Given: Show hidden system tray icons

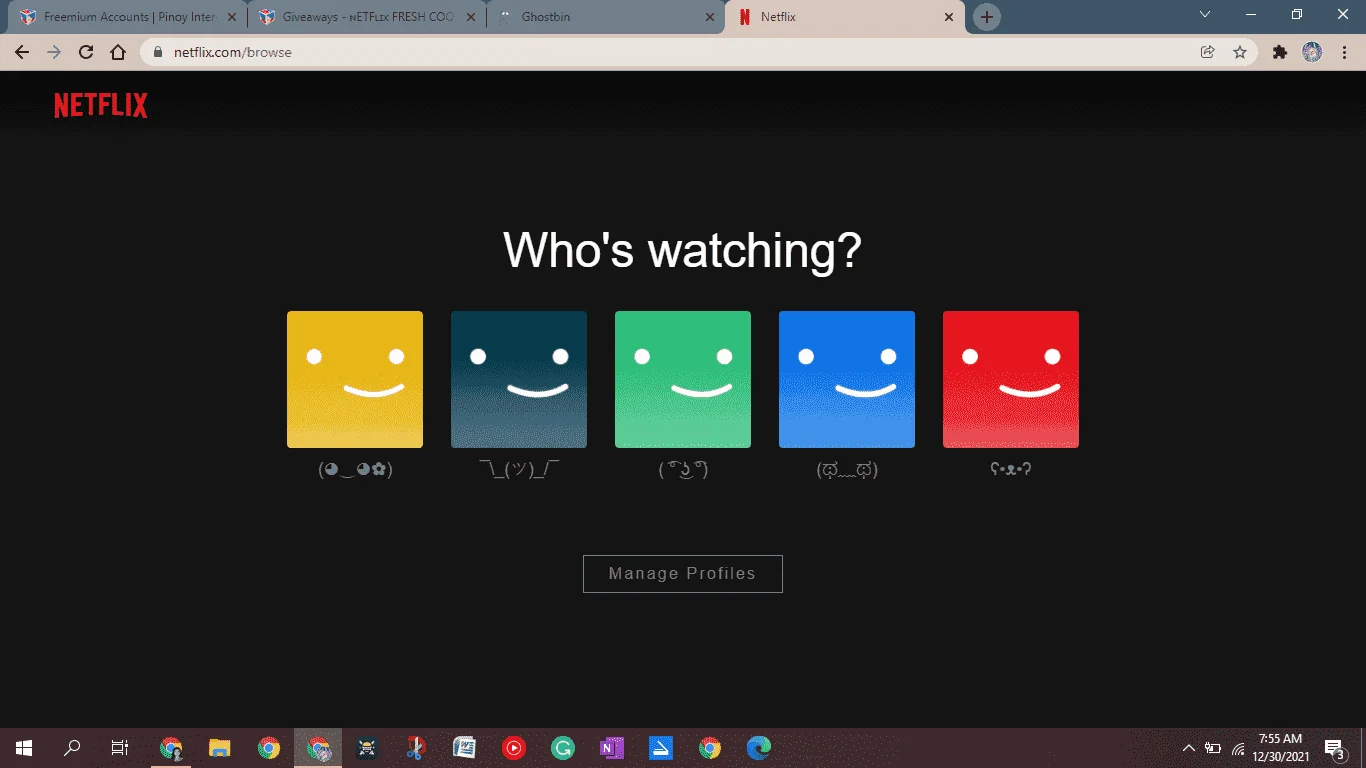Looking at the screenshot, I should pos(1189,747).
